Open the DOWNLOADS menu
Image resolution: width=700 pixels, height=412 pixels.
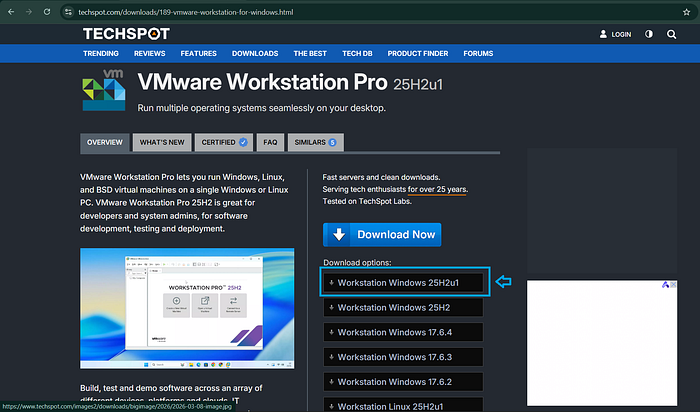255,54
